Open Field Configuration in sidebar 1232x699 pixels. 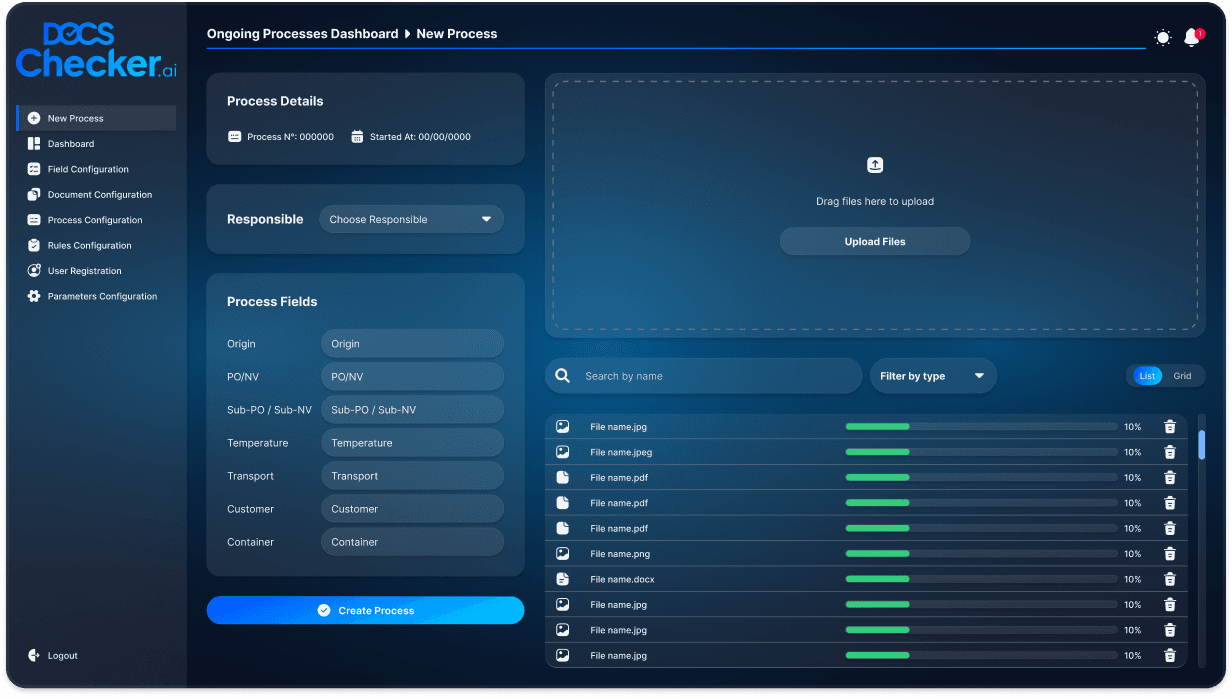pyautogui.click(x=88, y=169)
